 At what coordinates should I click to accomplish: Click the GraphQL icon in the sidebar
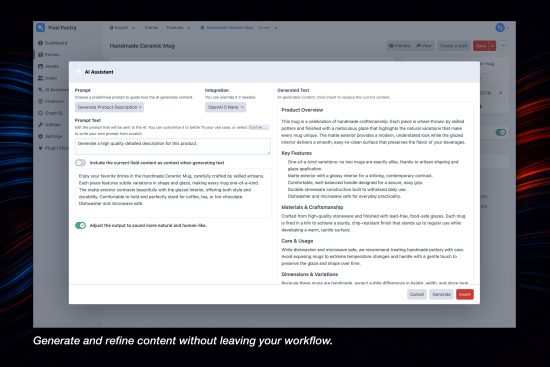[x=40, y=113]
